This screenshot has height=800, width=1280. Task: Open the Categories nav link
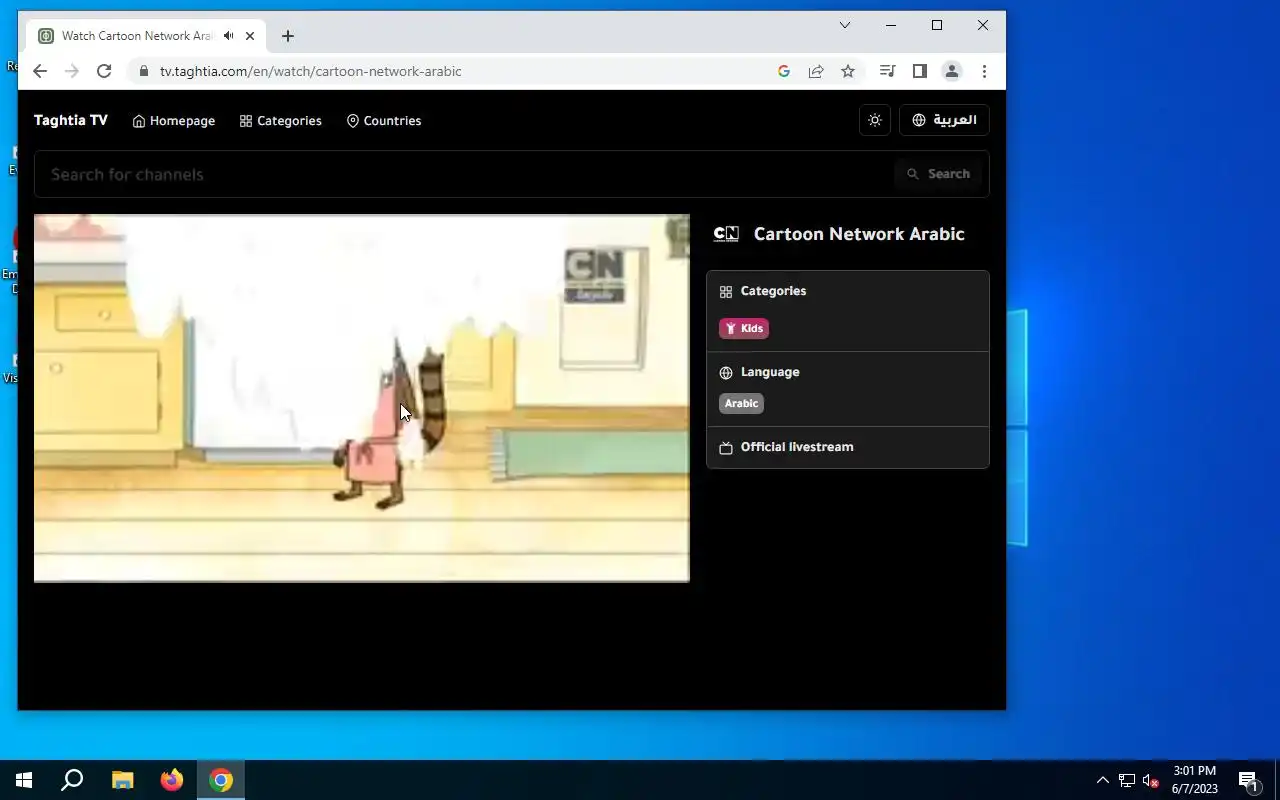pyautogui.click(x=281, y=121)
